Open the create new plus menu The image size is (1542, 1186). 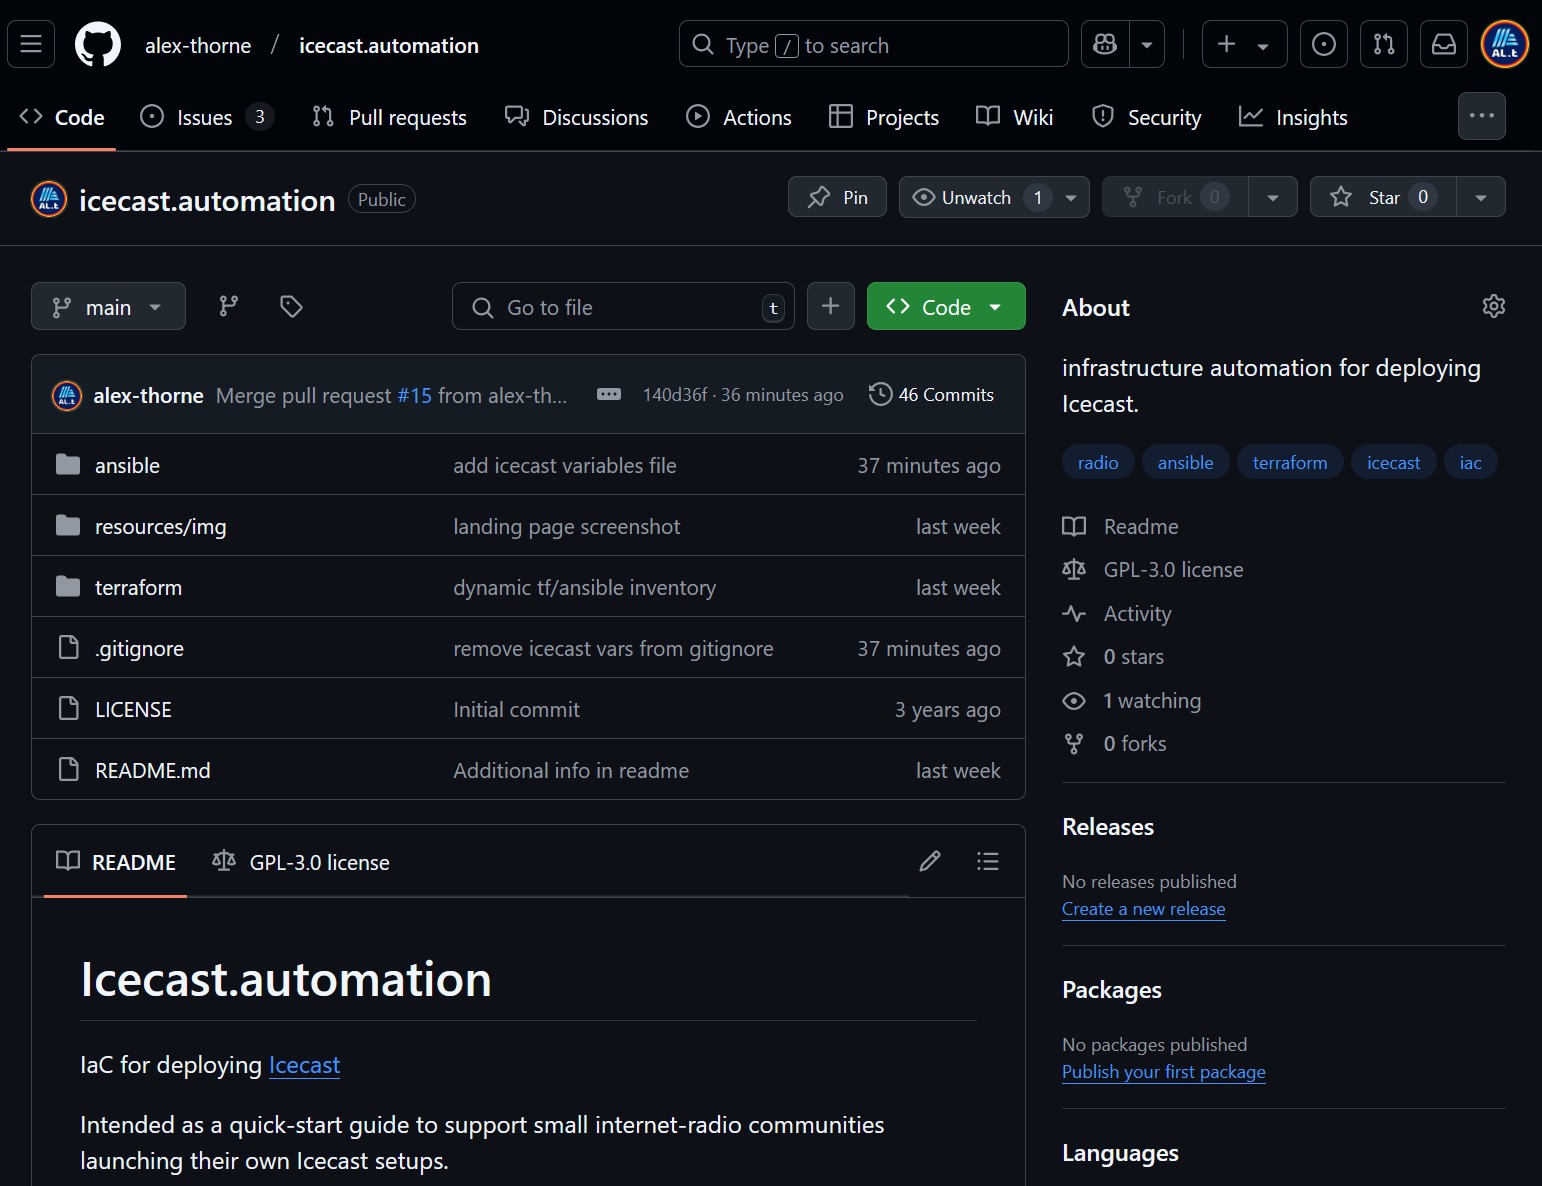[x=1244, y=44]
